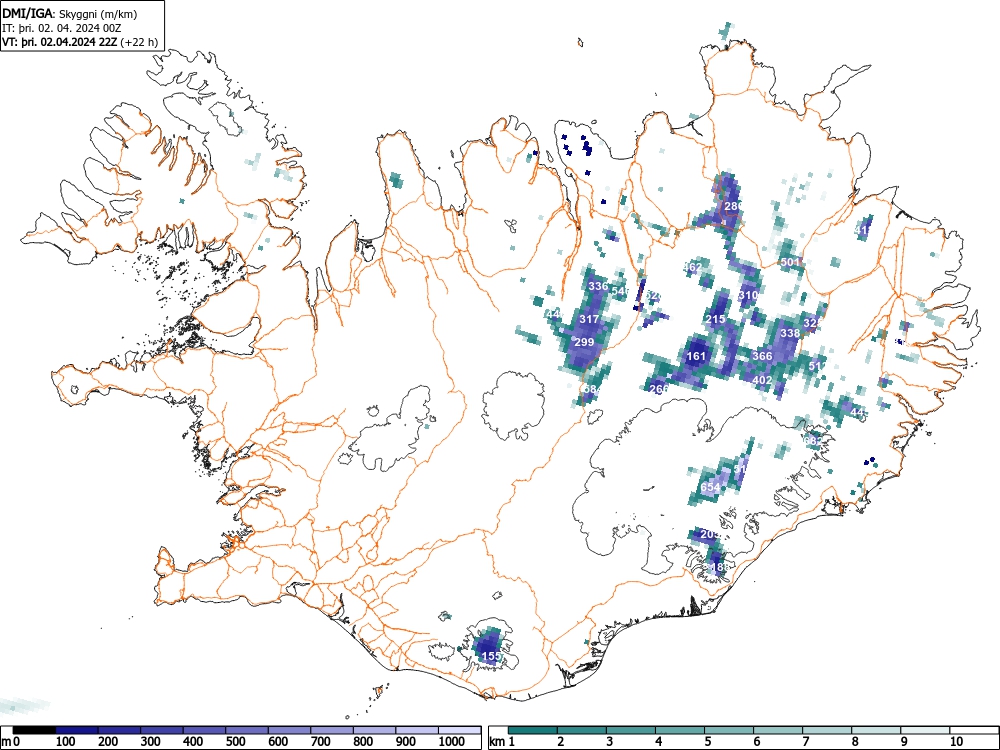1000x750 pixels.
Task: Select the visibility value 299 on map
Action: click(584, 342)
